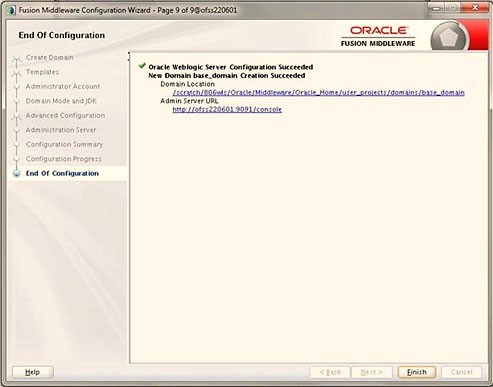Image resolution: width=493 pixels, height=387 pixels.
Task: Click the Advanced Configuration step node icon
Action: (x=16, y=117)
